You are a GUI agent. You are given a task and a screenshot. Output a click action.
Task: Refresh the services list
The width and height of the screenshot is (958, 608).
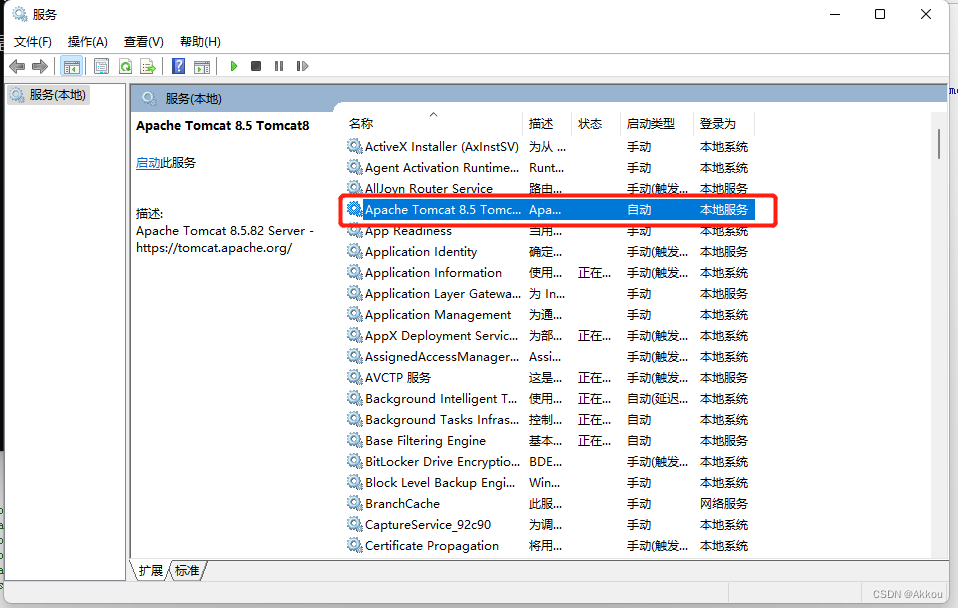(x=125, y=66)
